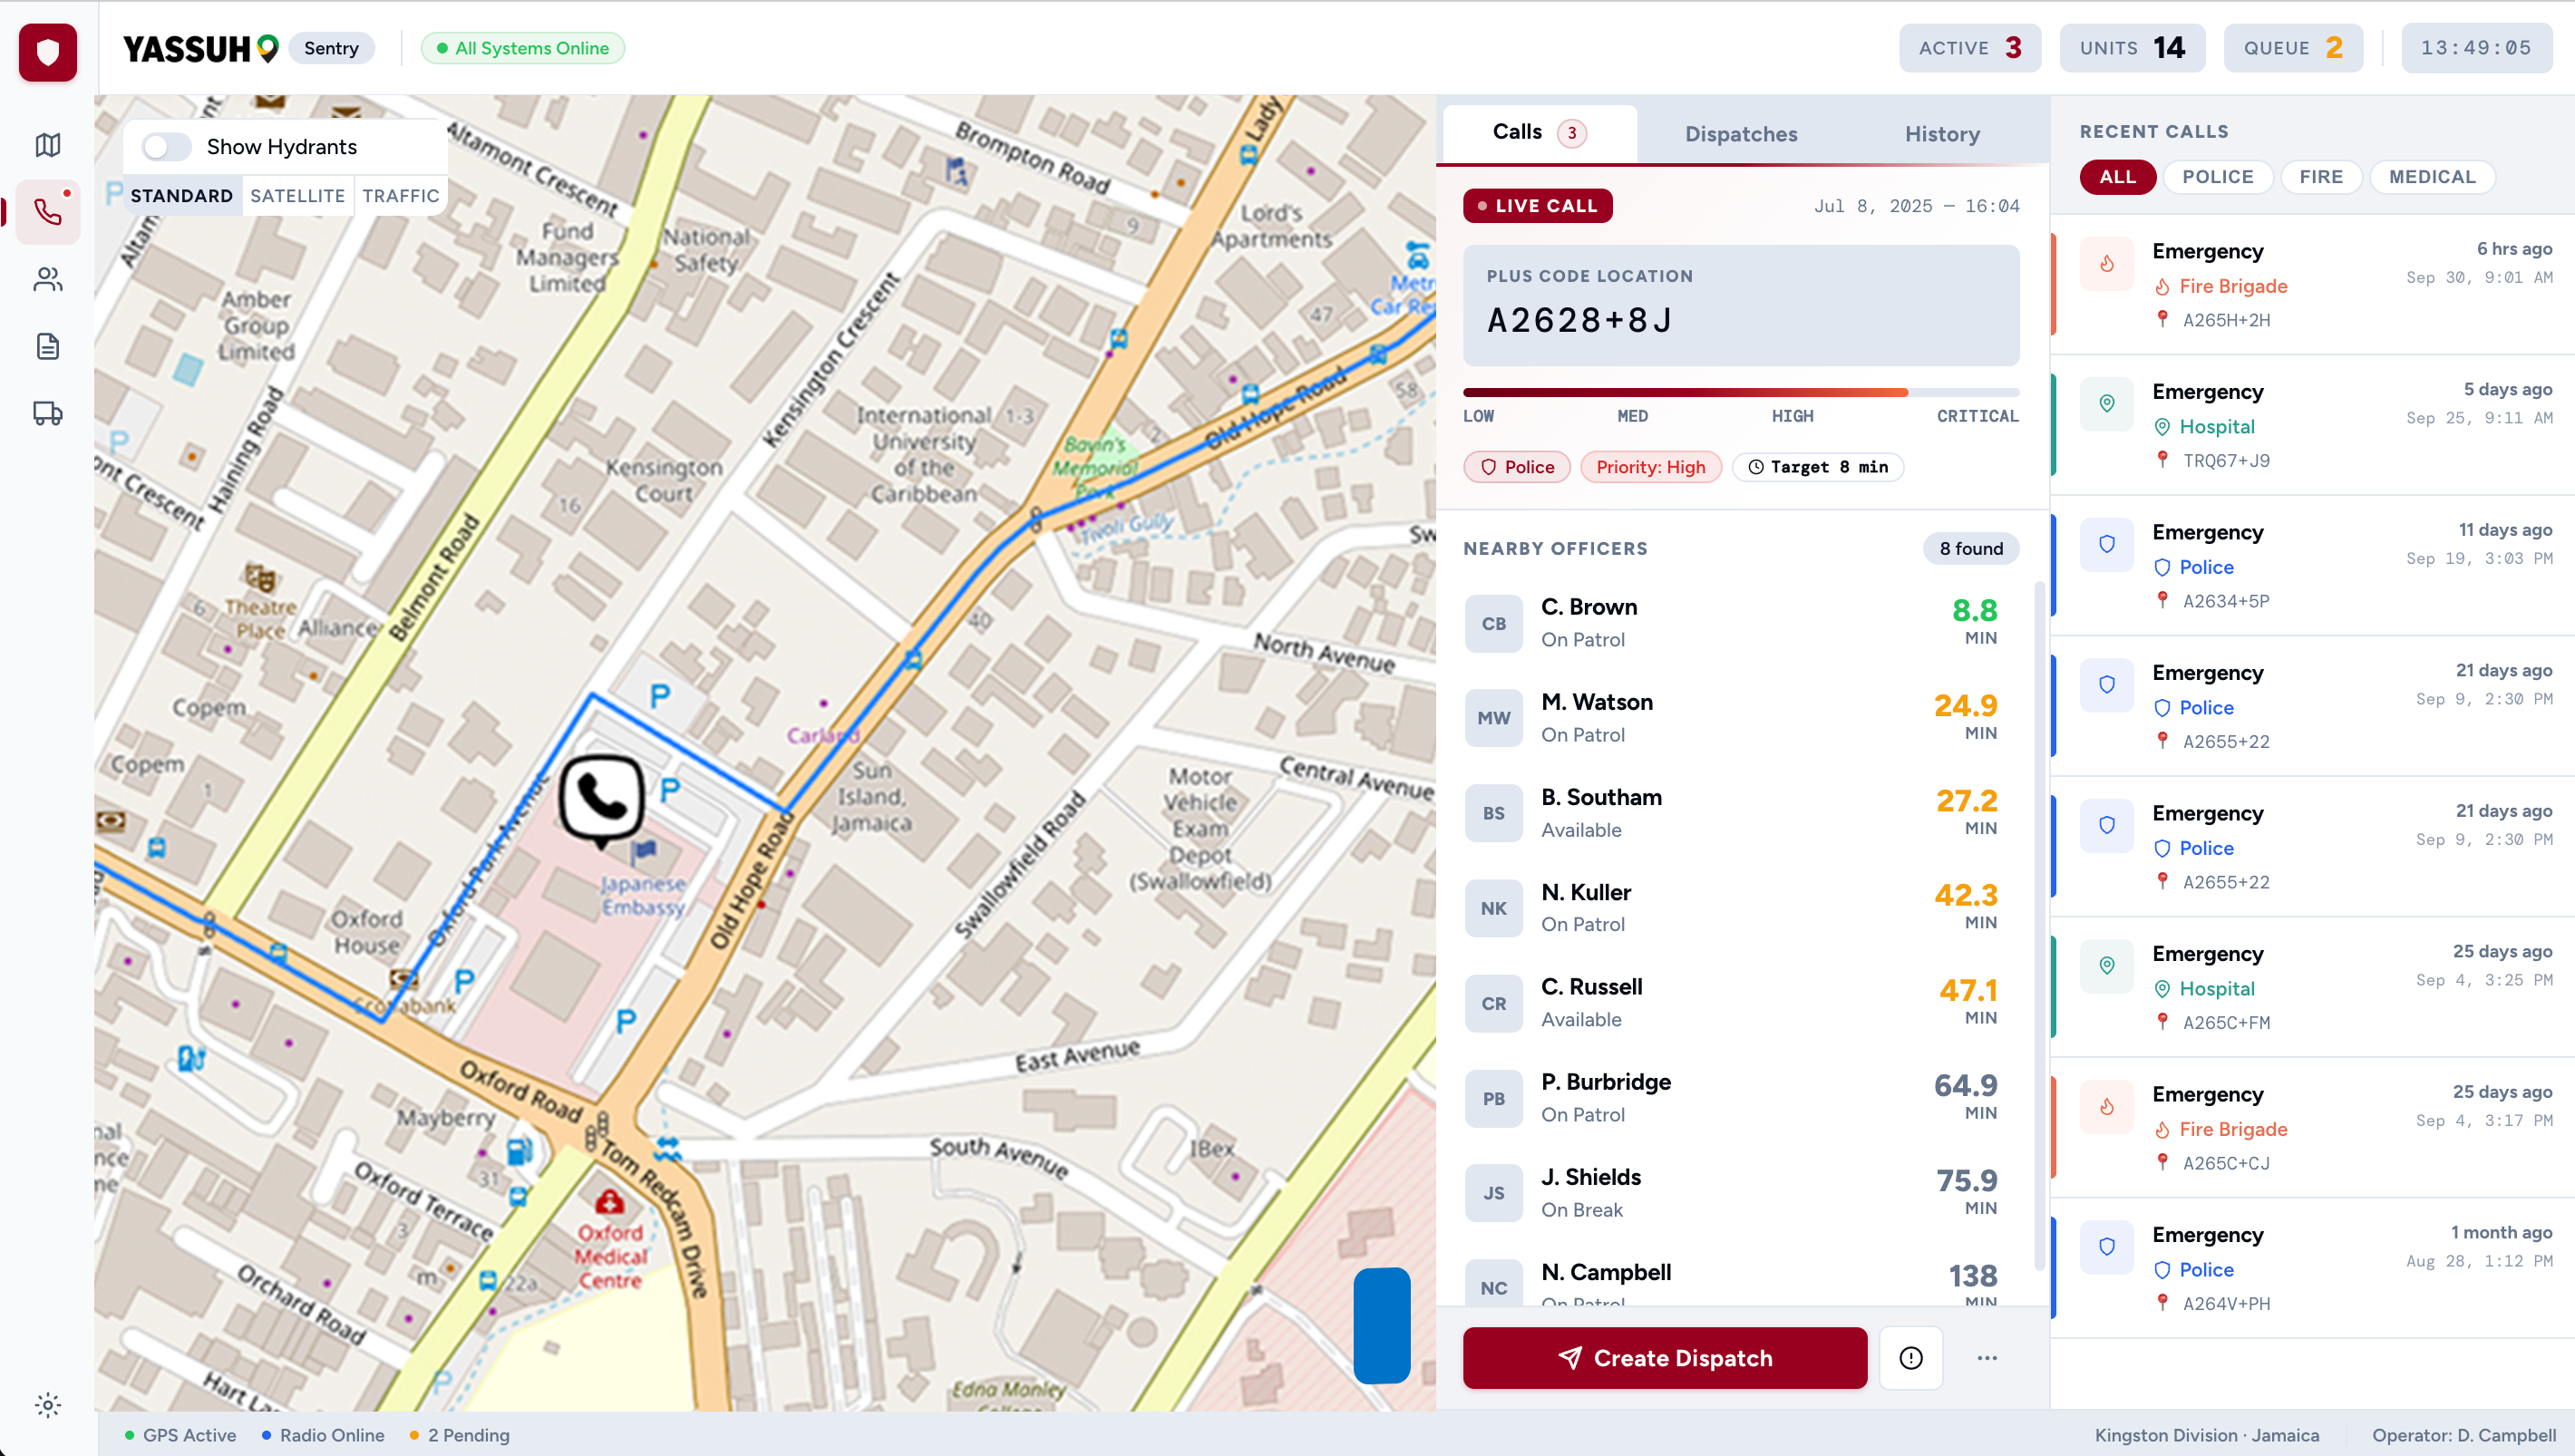2575x1456 pixels.
Task: Filter recent calls by POLICE
Action: pyautogui.click(x=2217, y=177)
